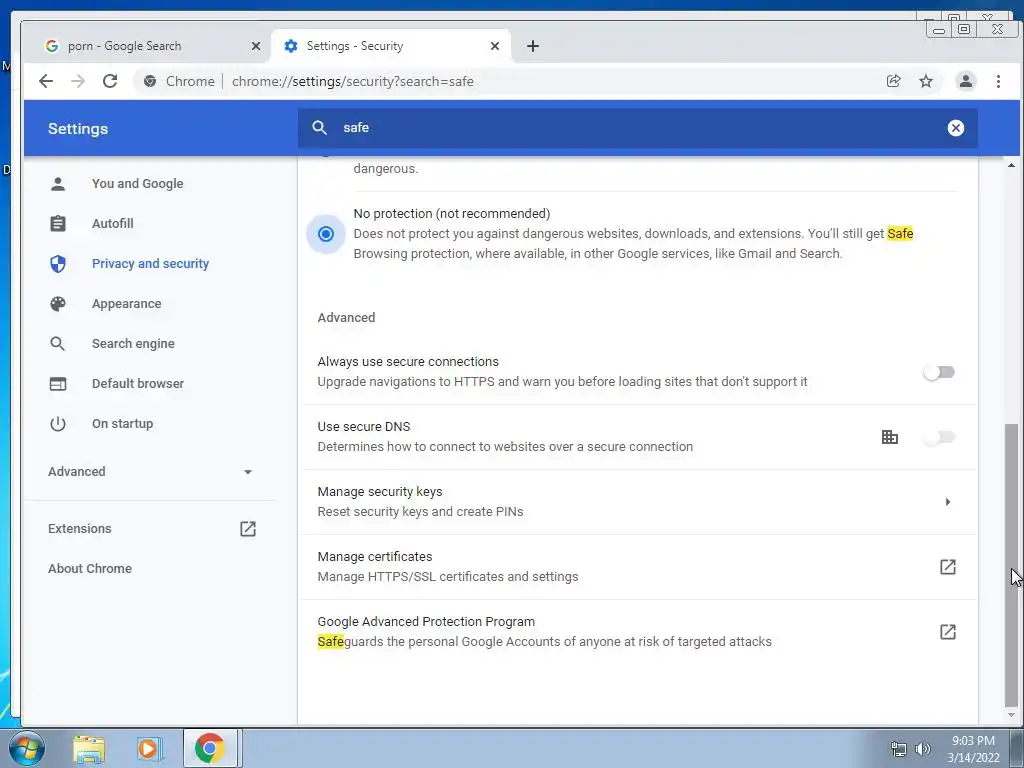Click the magnifier icon in settings search

319,127
